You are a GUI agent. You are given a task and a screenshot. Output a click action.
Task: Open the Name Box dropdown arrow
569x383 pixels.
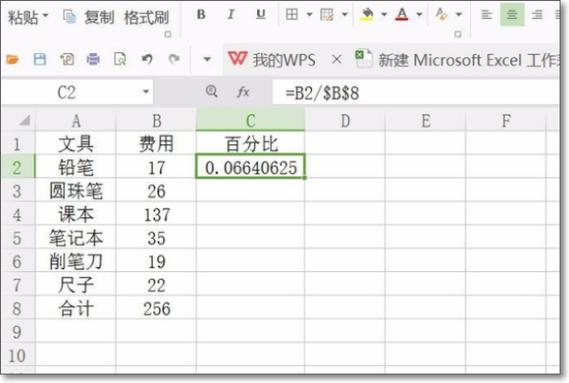(x=146, y=92)
